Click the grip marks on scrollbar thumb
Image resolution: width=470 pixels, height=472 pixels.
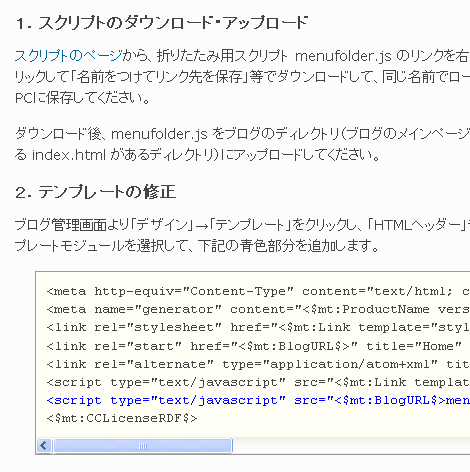click(143, 446)
